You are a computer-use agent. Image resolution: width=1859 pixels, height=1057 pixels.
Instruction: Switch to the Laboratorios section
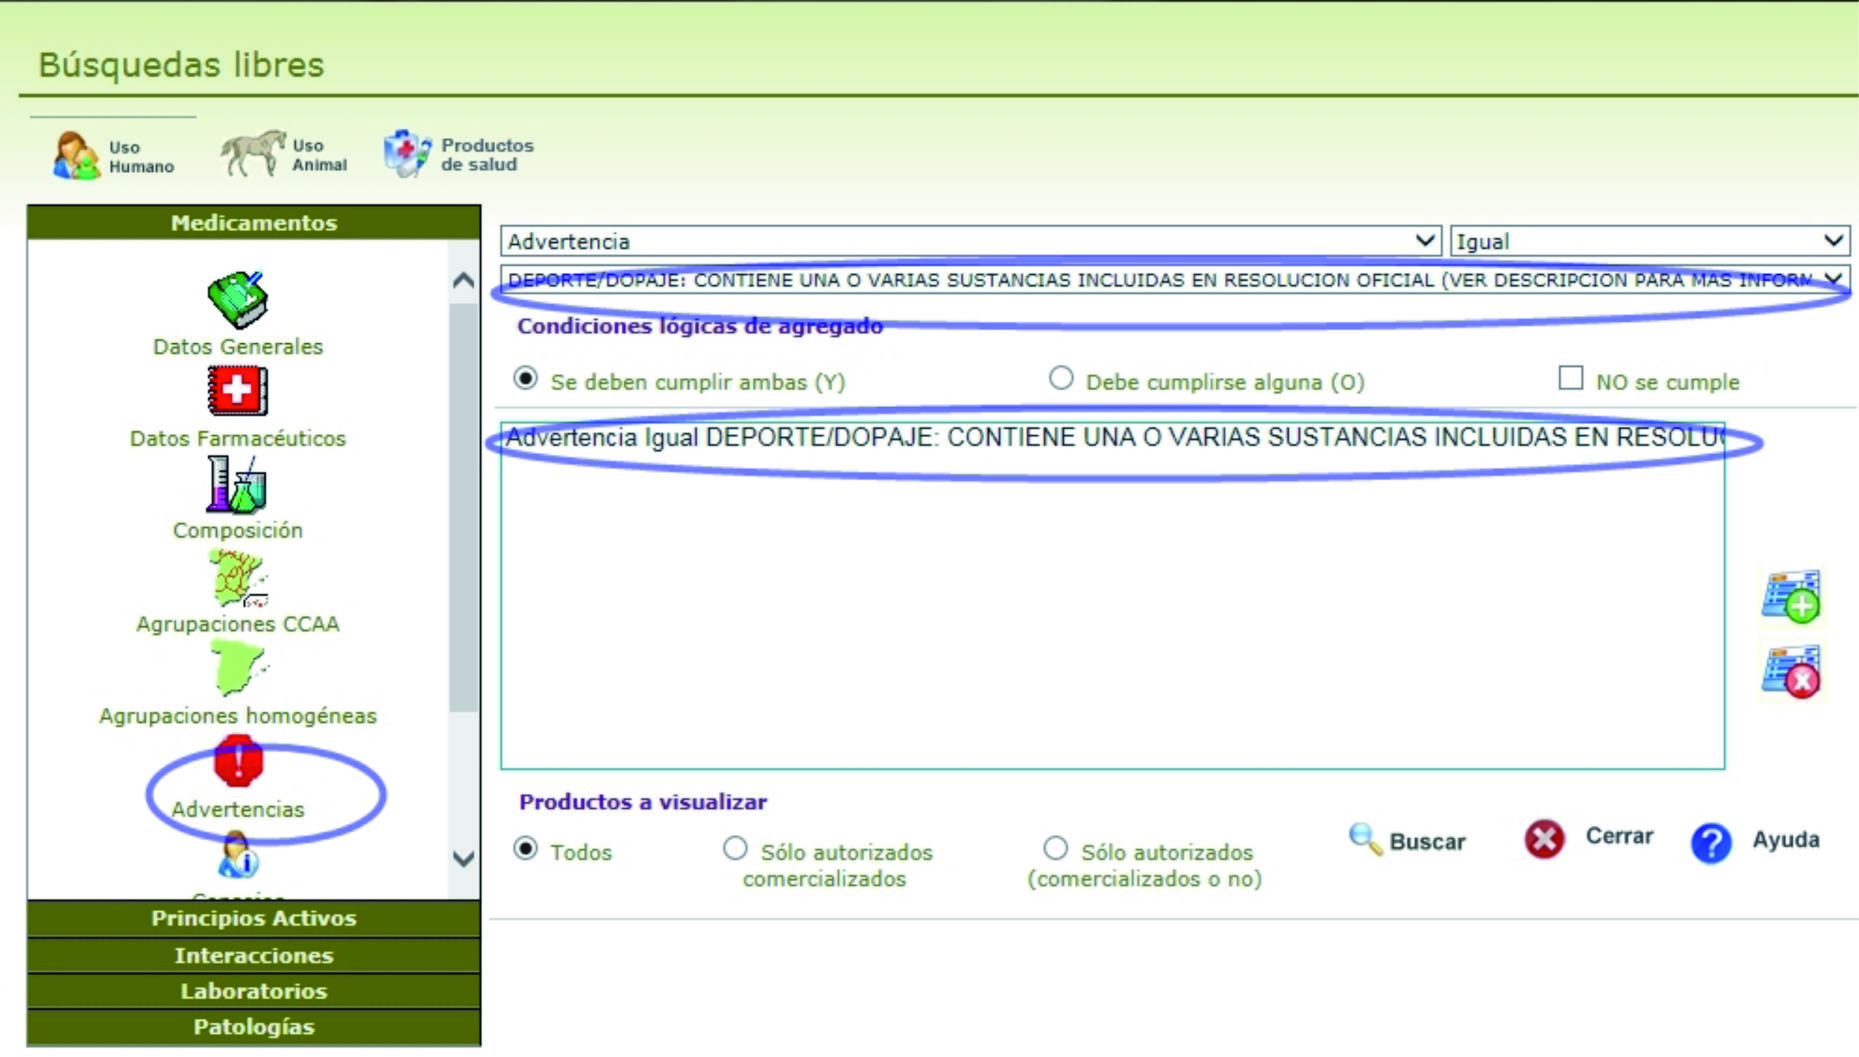[x=254, y=991]
